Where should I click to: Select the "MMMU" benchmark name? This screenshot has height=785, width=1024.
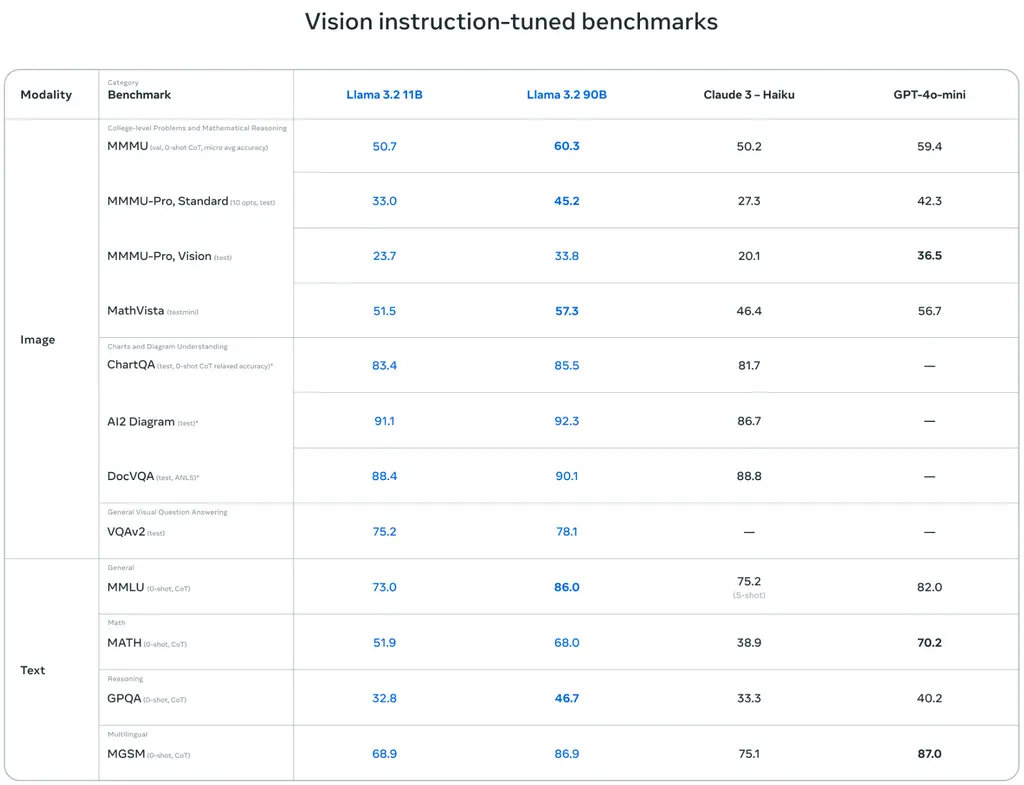[127, 146]
